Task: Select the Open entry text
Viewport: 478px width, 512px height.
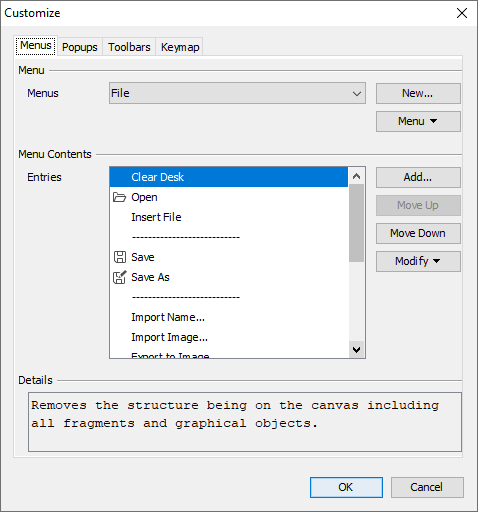Action: point(144,197)
